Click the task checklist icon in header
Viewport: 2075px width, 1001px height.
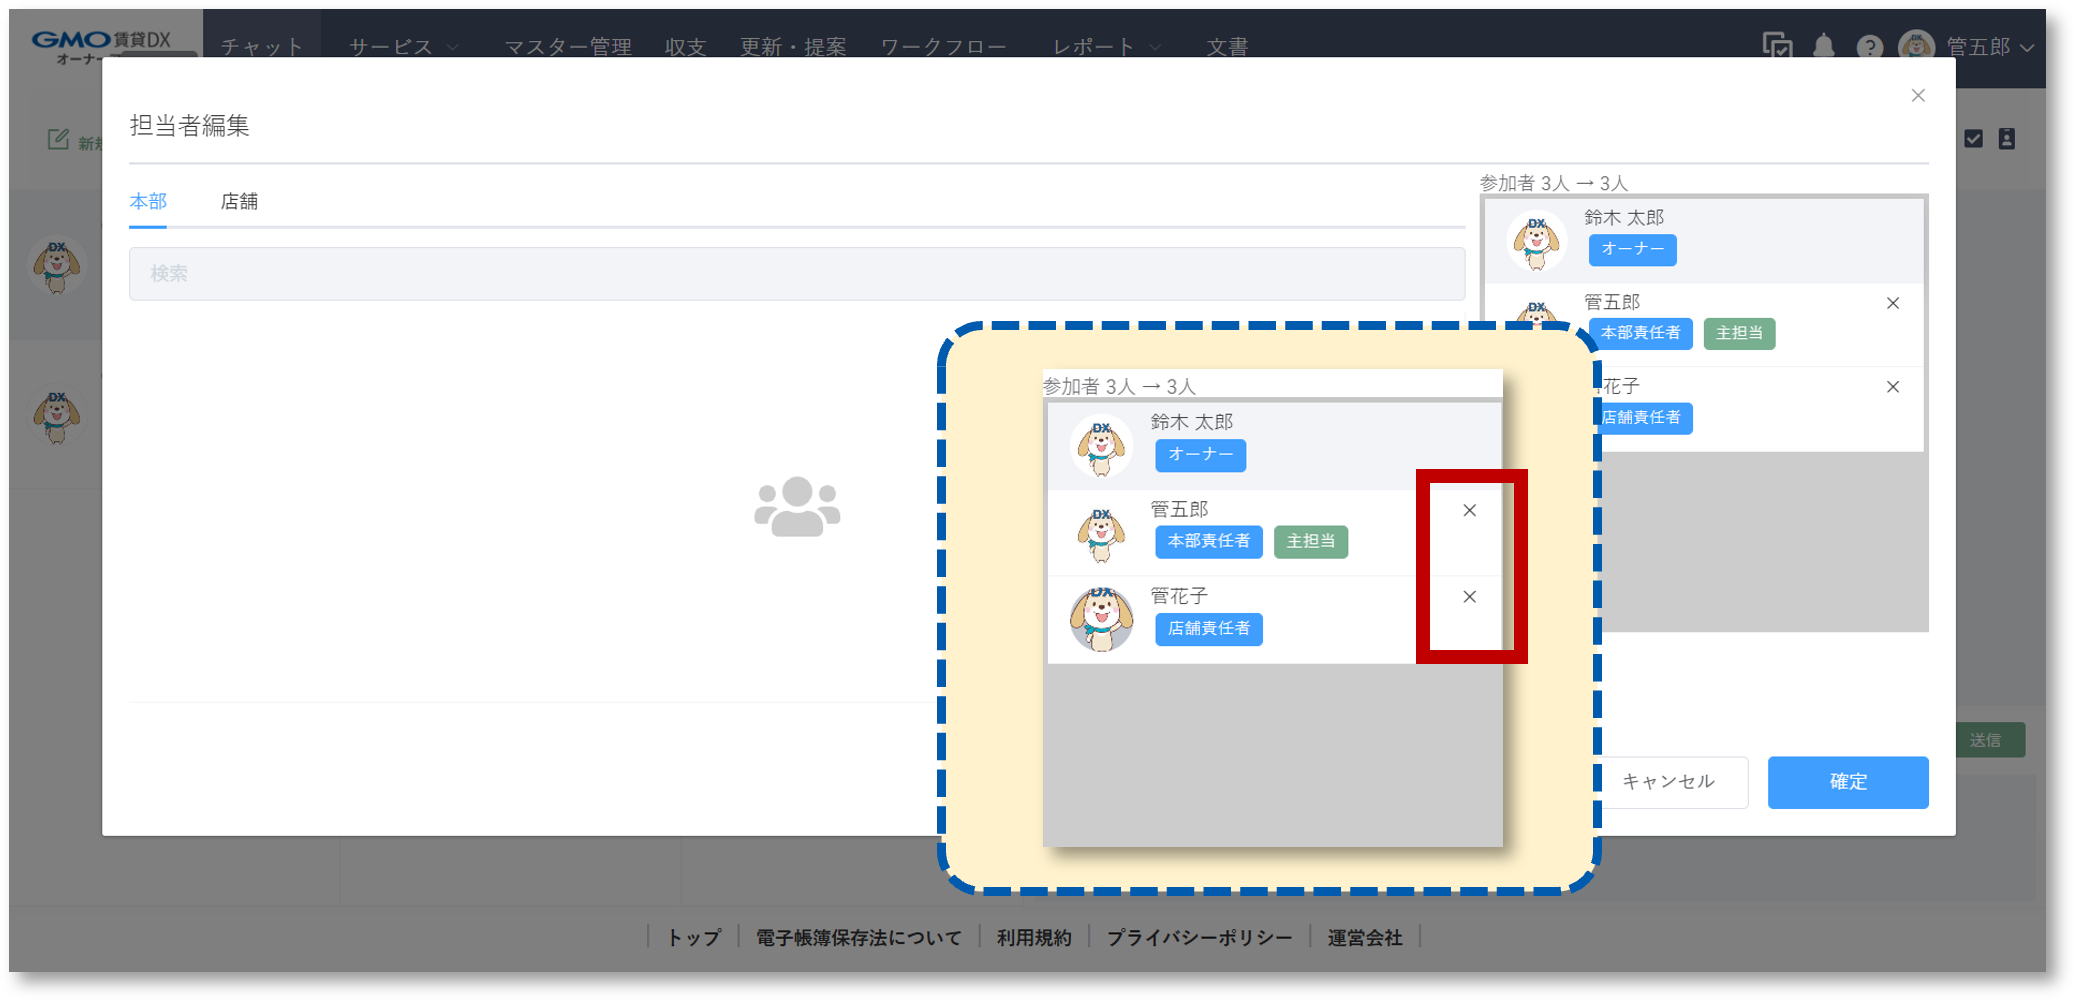1776,46
